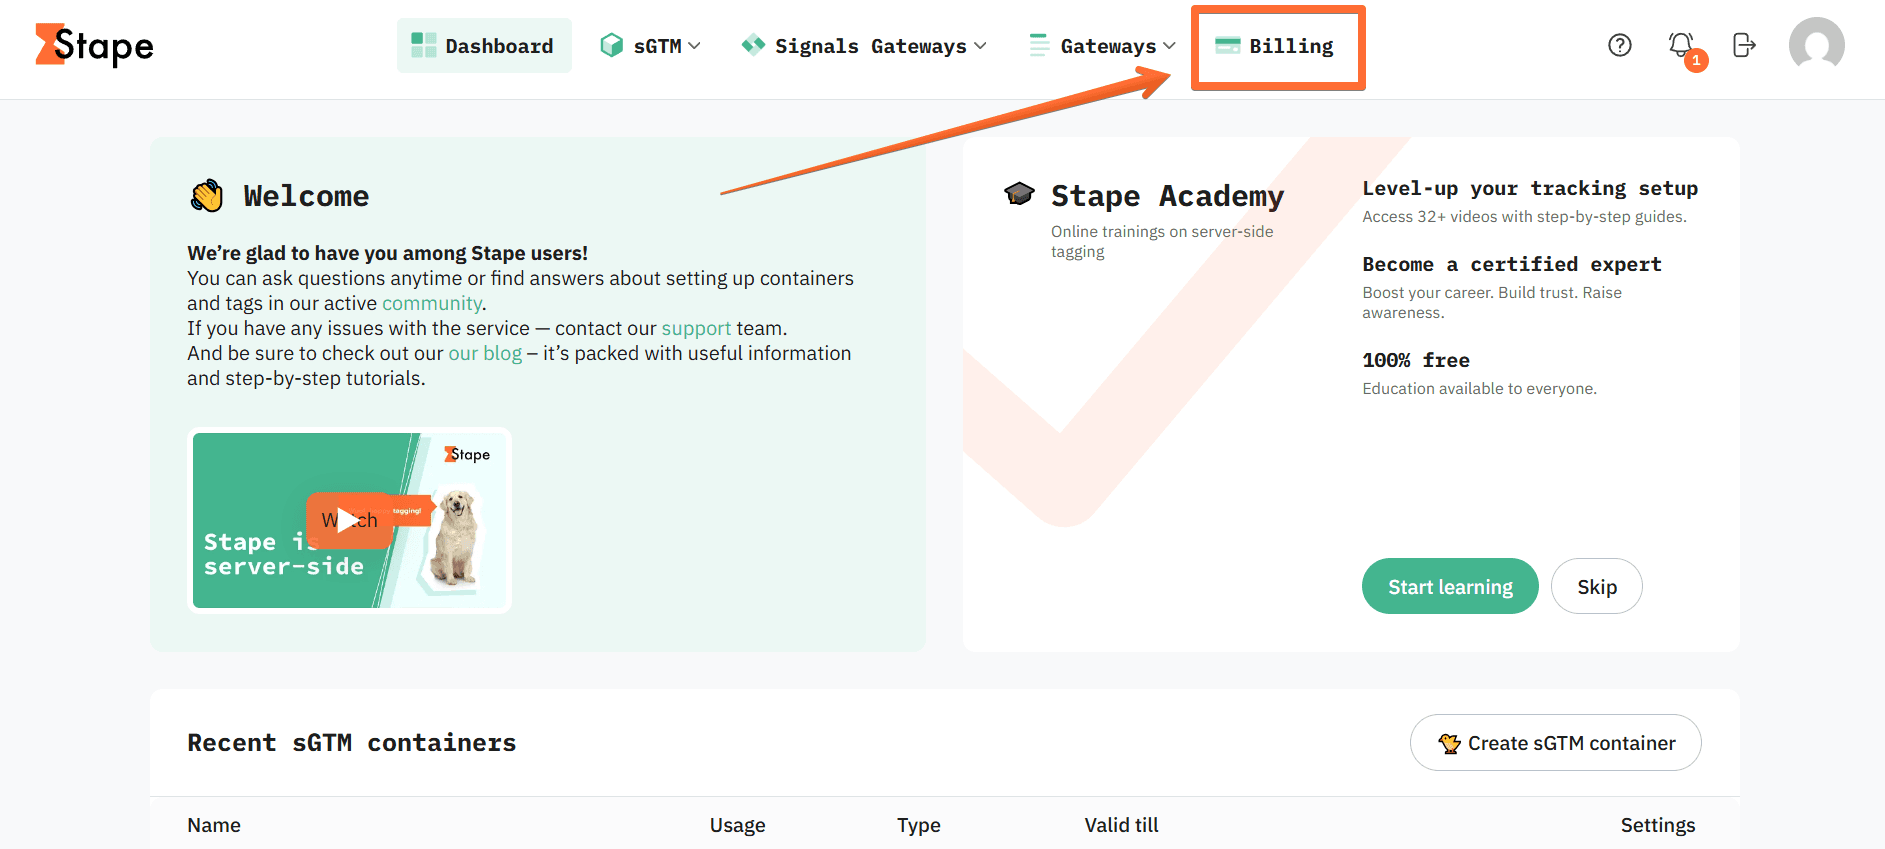Image resolution: width=1885 pixels, height=849 pixels.
Task: Play the Stape welcome video
Action: click(x=347, y=520)
